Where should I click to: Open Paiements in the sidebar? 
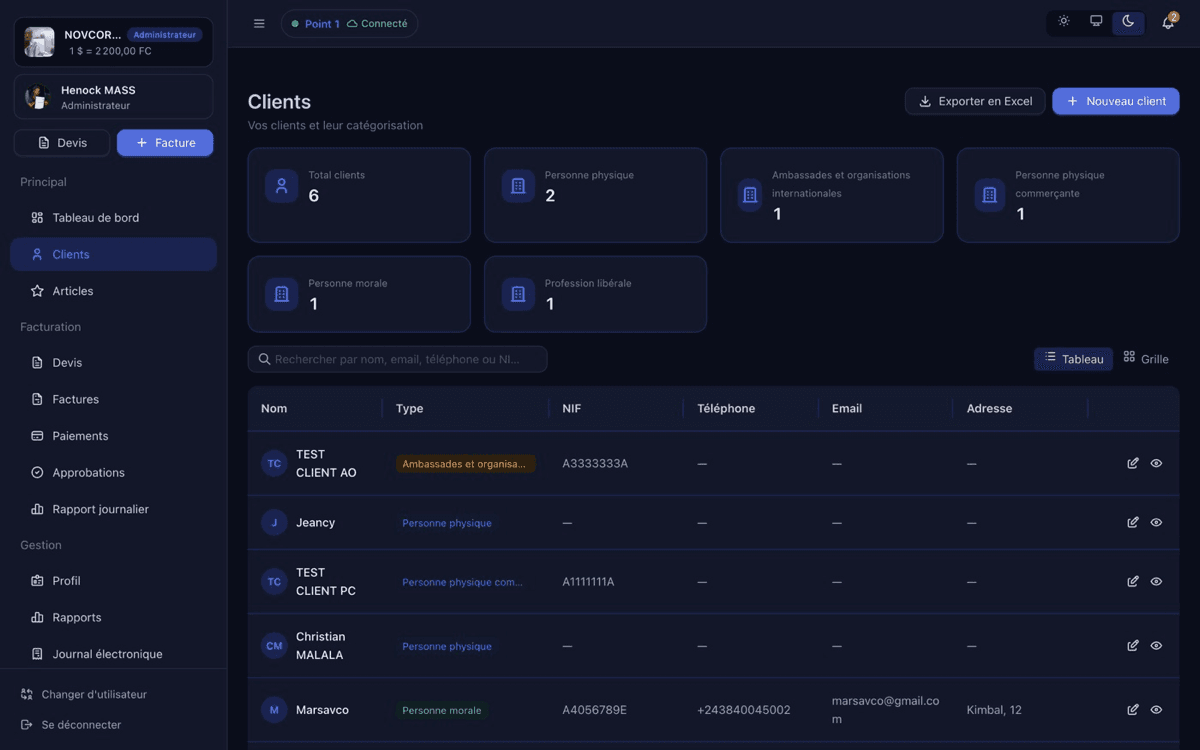click(x=113, y=436)
